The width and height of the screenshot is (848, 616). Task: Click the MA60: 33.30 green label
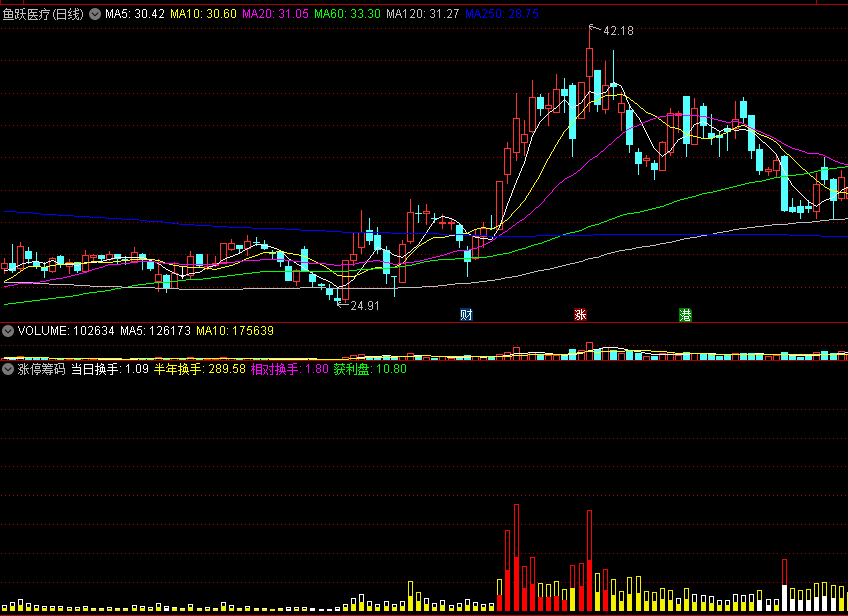348,14
